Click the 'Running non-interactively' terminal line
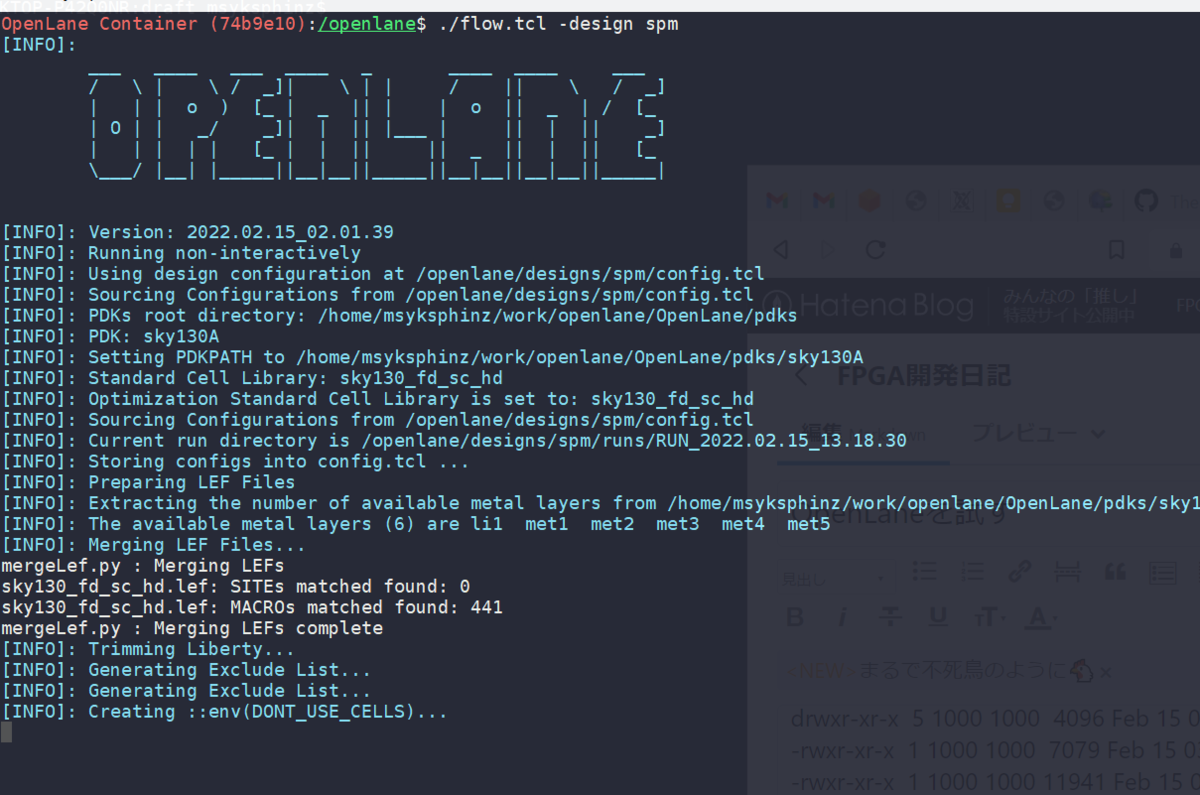This screenshot has width=1200, height=795. click(181, 253)
